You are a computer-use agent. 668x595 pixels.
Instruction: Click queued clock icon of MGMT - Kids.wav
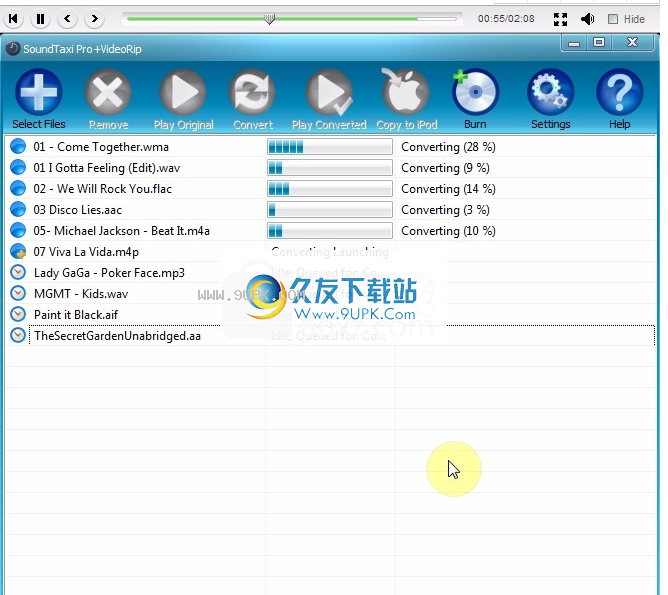click(18, 293)
